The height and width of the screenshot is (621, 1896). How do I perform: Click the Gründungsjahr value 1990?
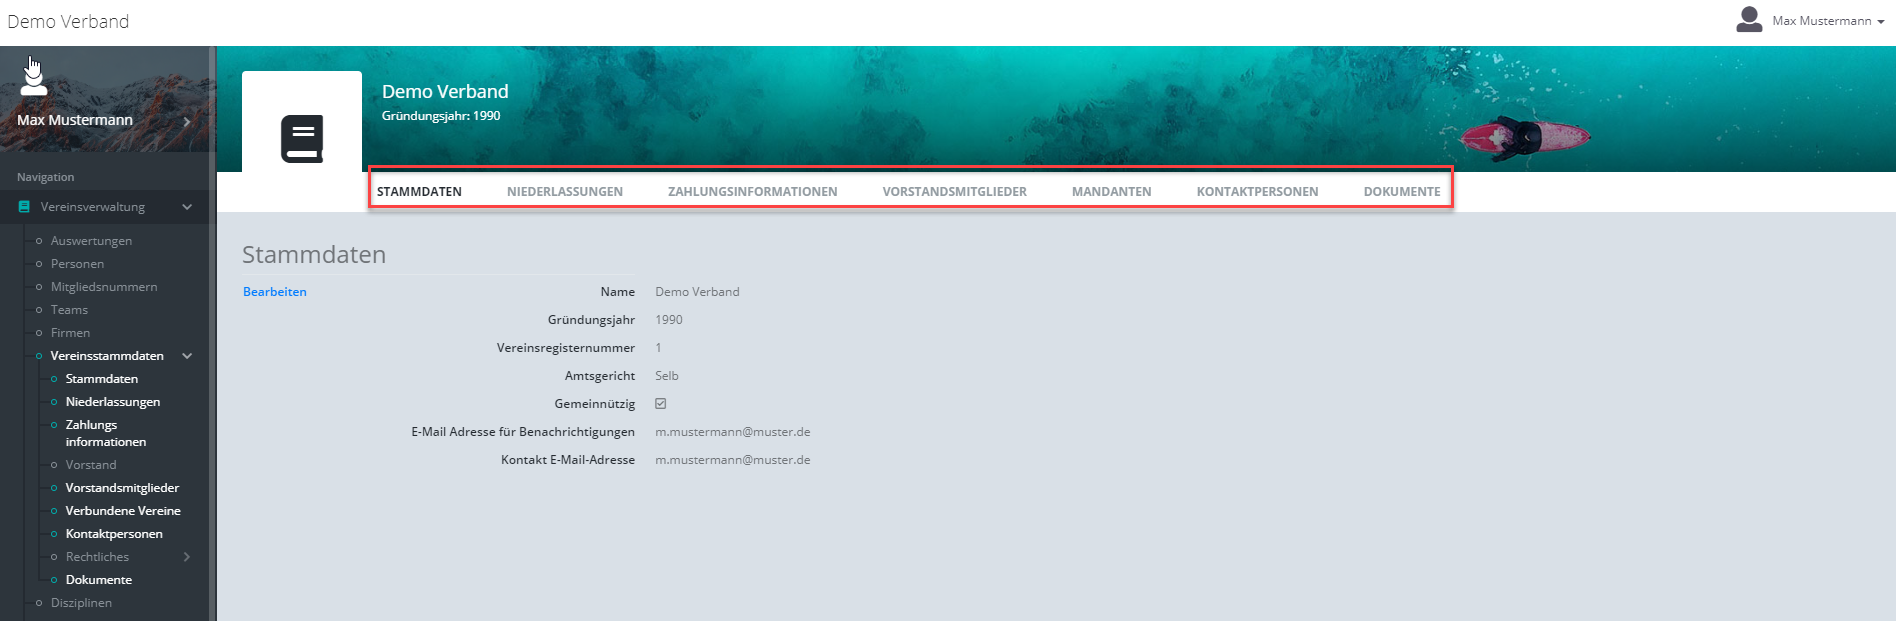point(669,320)
